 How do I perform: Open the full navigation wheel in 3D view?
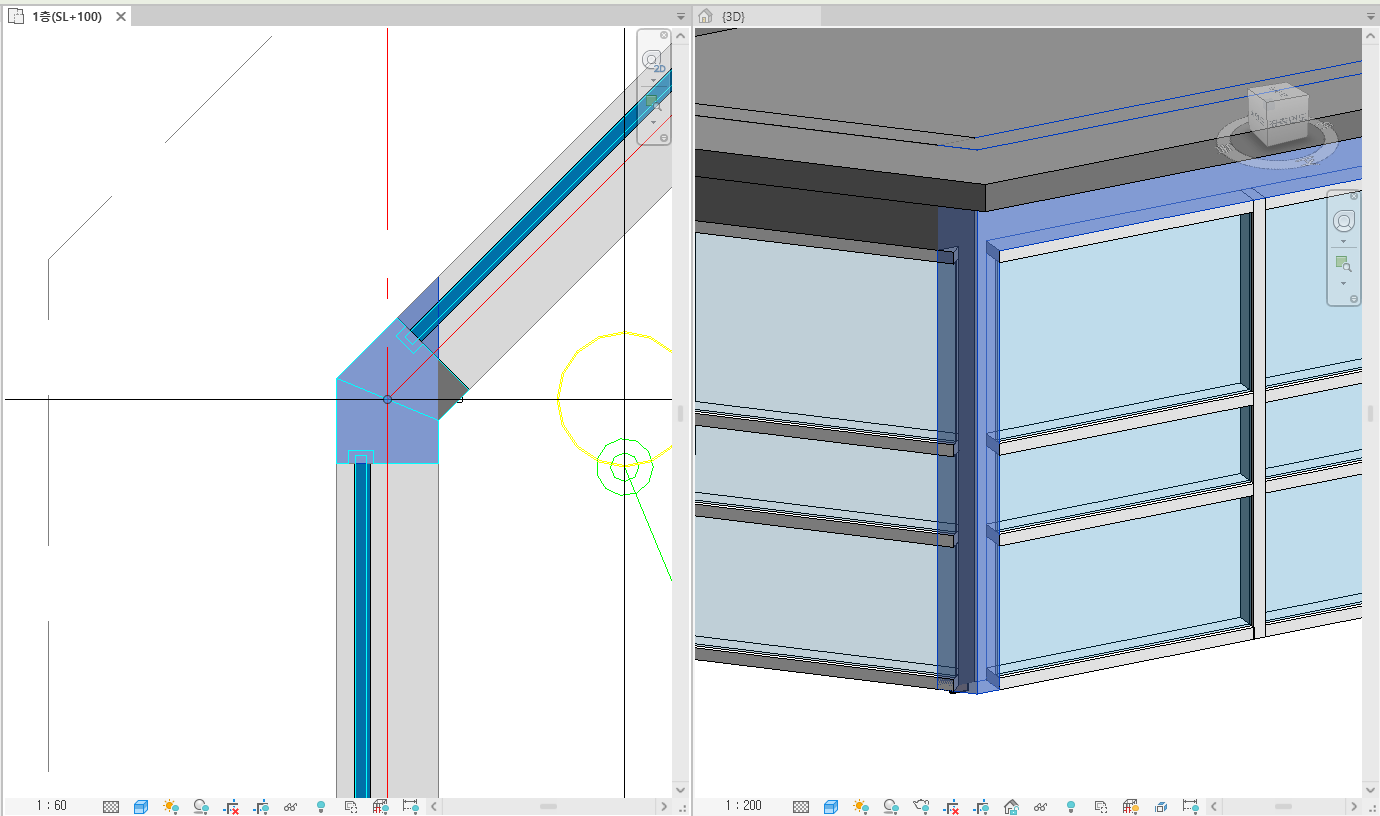tap(1343, 221)
